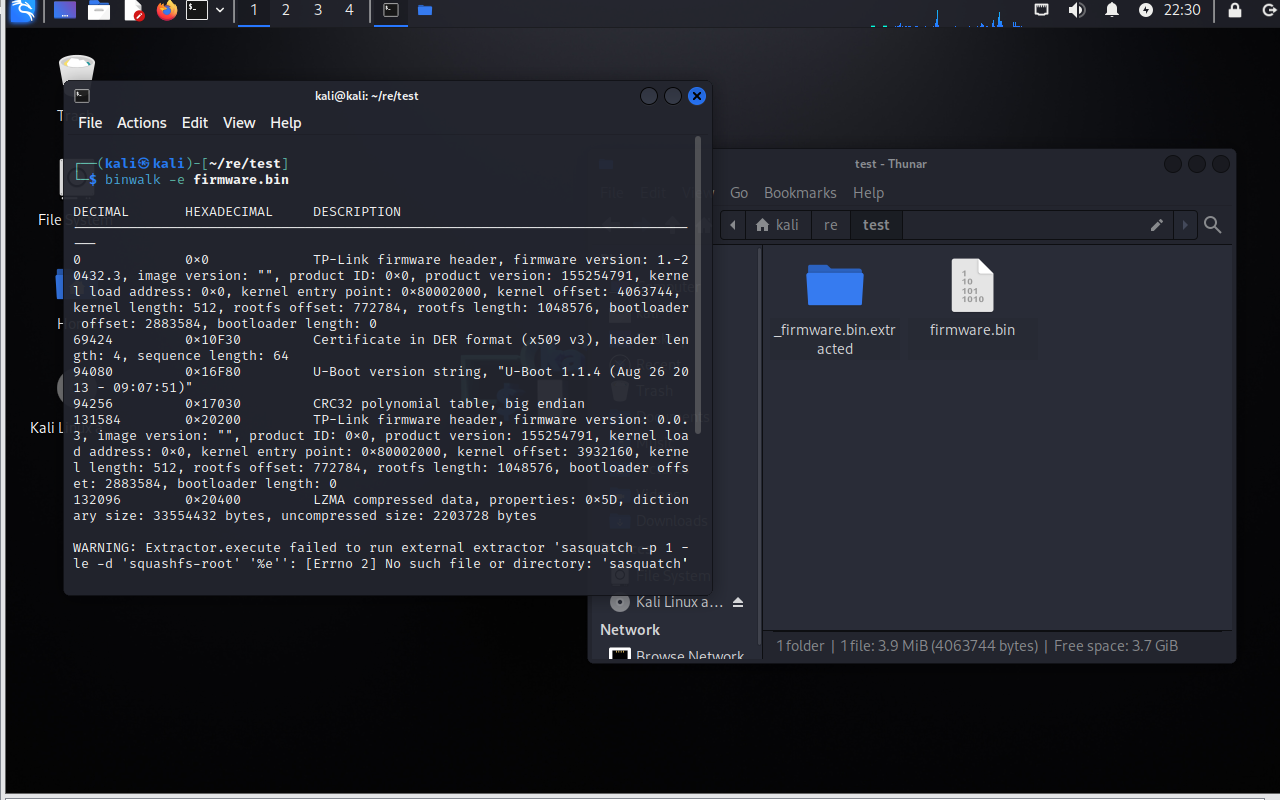Click the path bar right scroll arrow

1185,225
